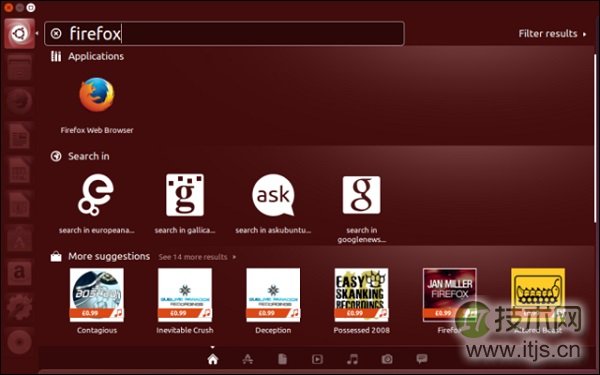Switch to the Photos lens
The width and height of the screenshot is (600, 375).
pyautogui.click(x=387, y=359)
